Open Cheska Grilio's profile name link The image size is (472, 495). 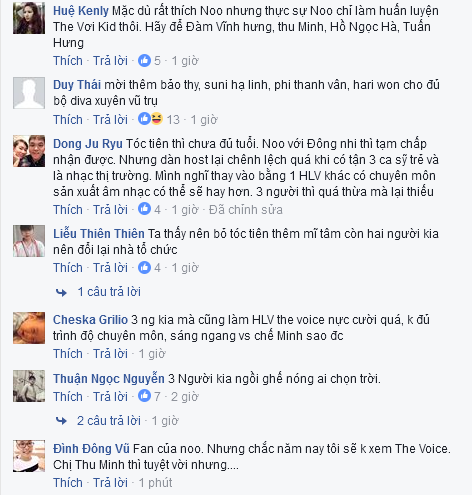(90, 320)
